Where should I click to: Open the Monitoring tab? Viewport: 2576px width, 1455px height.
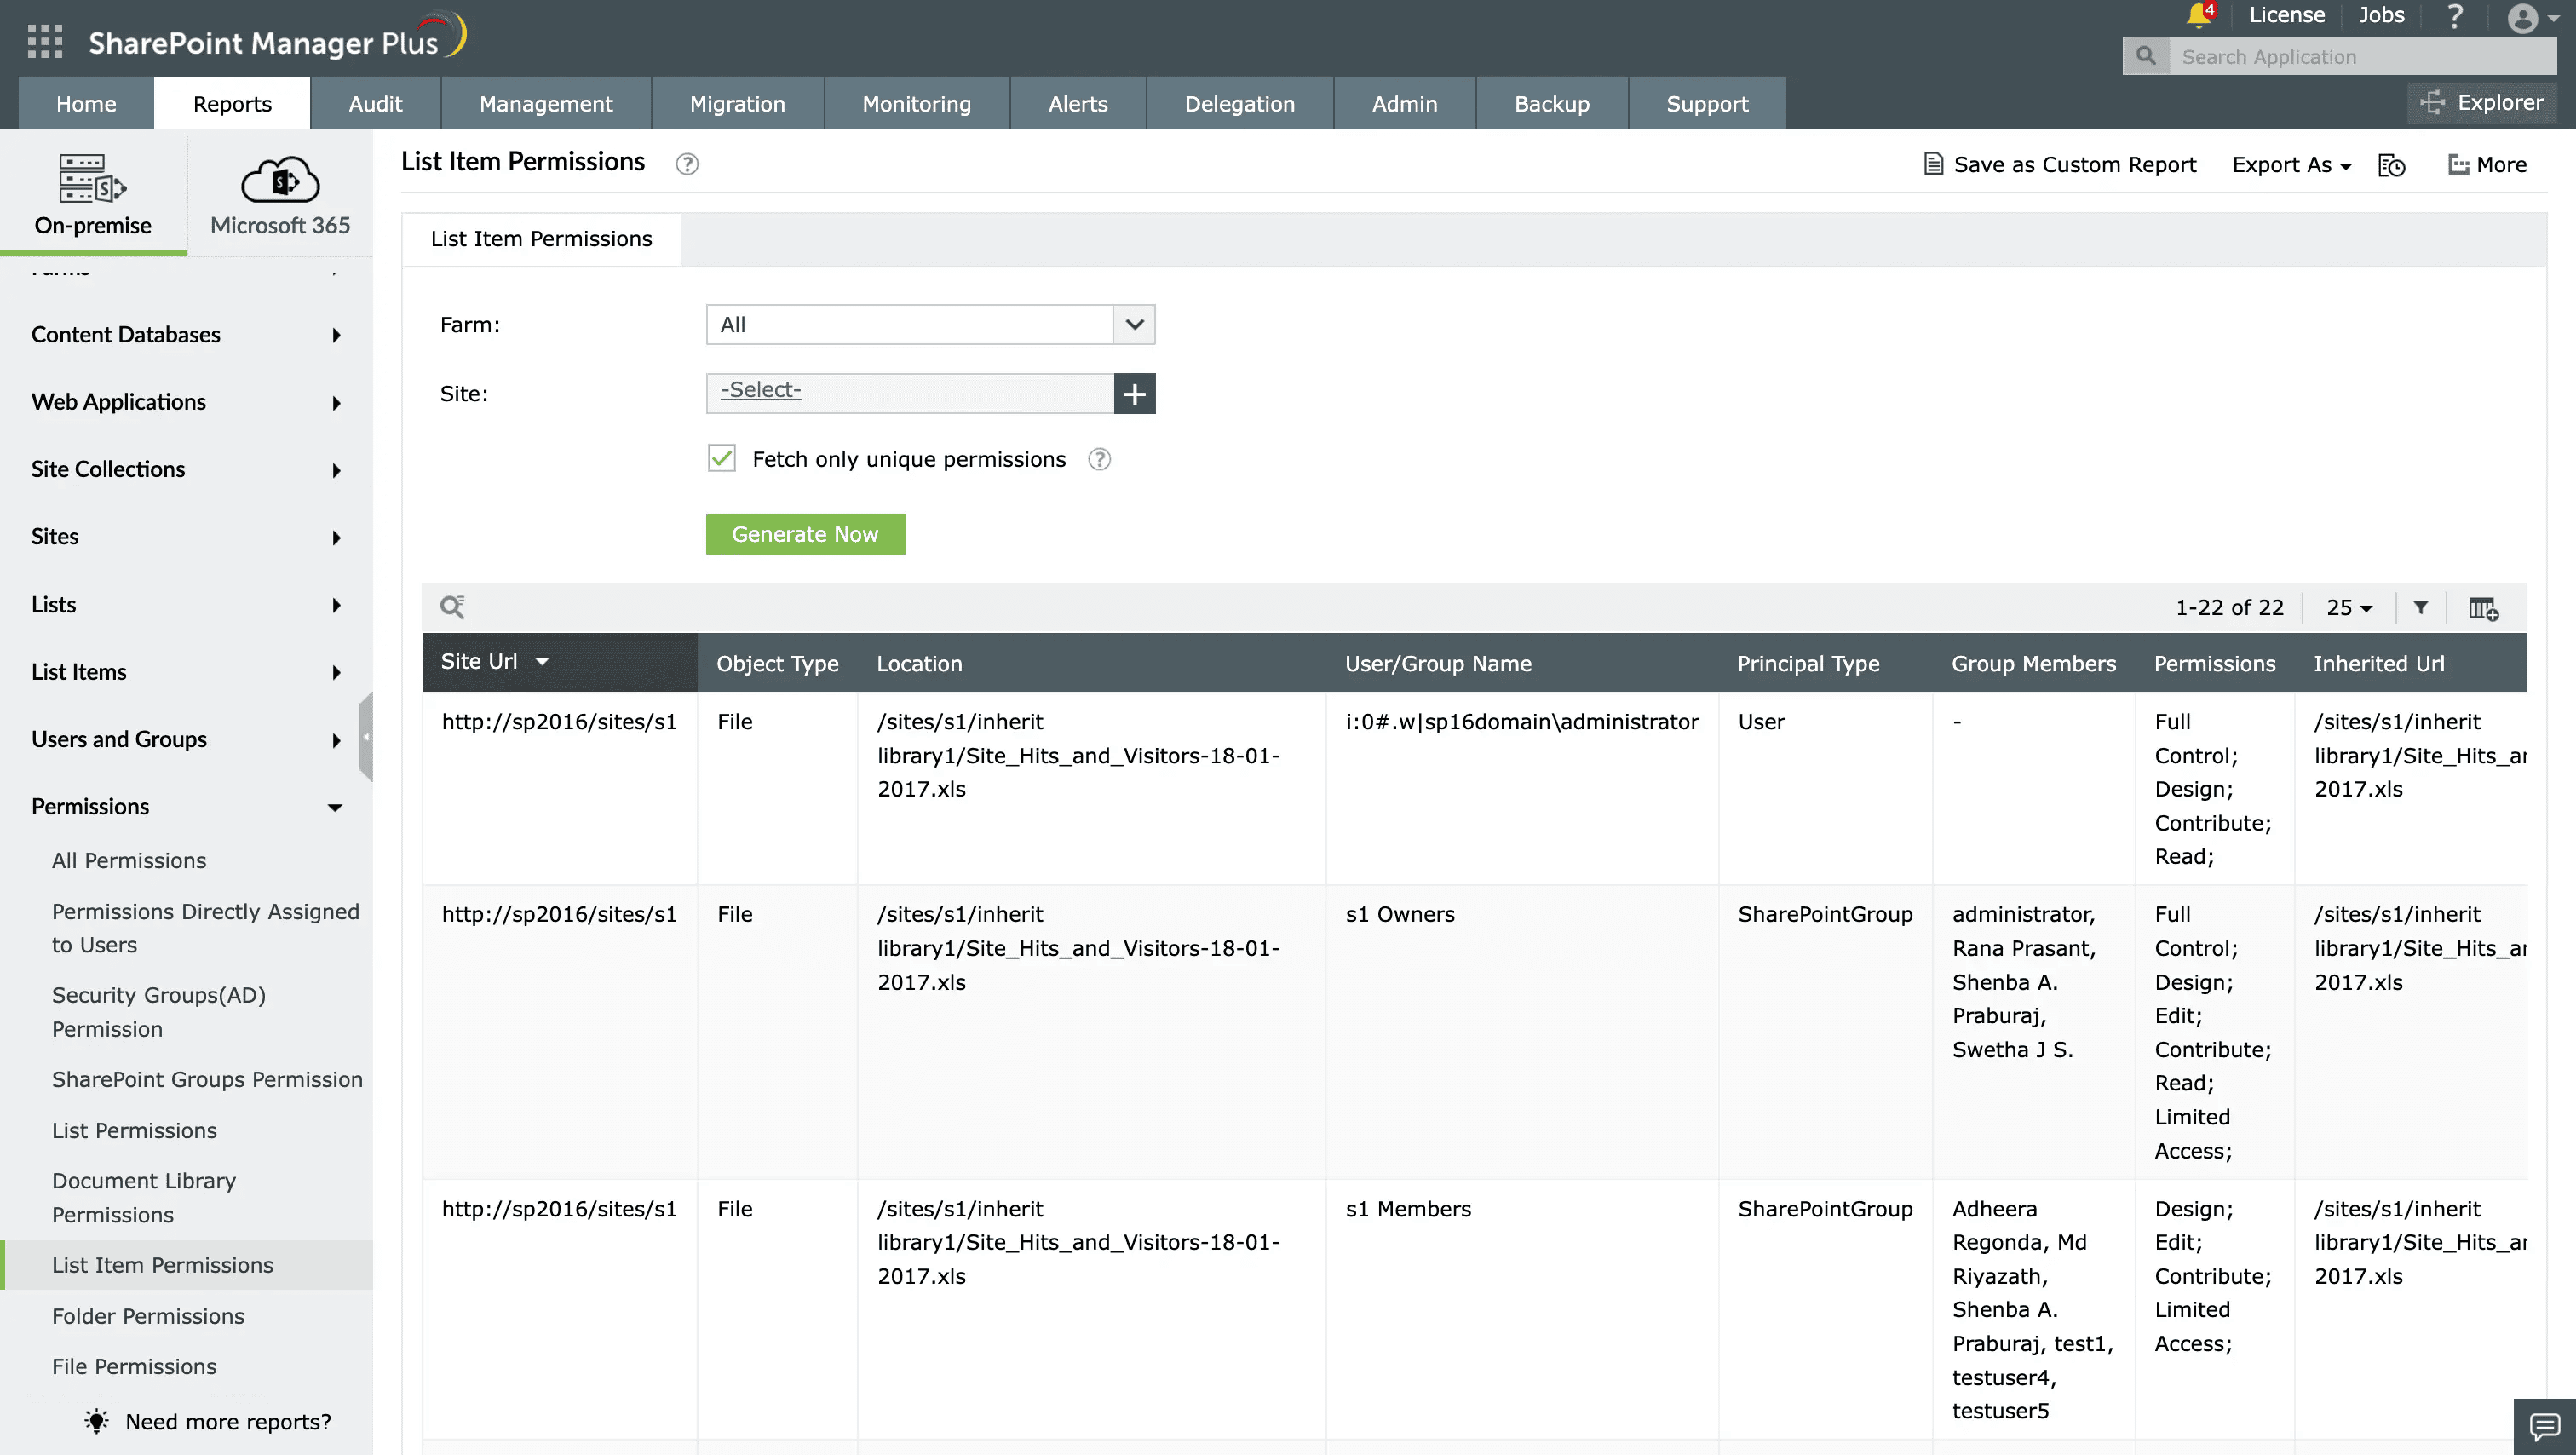pyautogui.click(x=917, y=104)
